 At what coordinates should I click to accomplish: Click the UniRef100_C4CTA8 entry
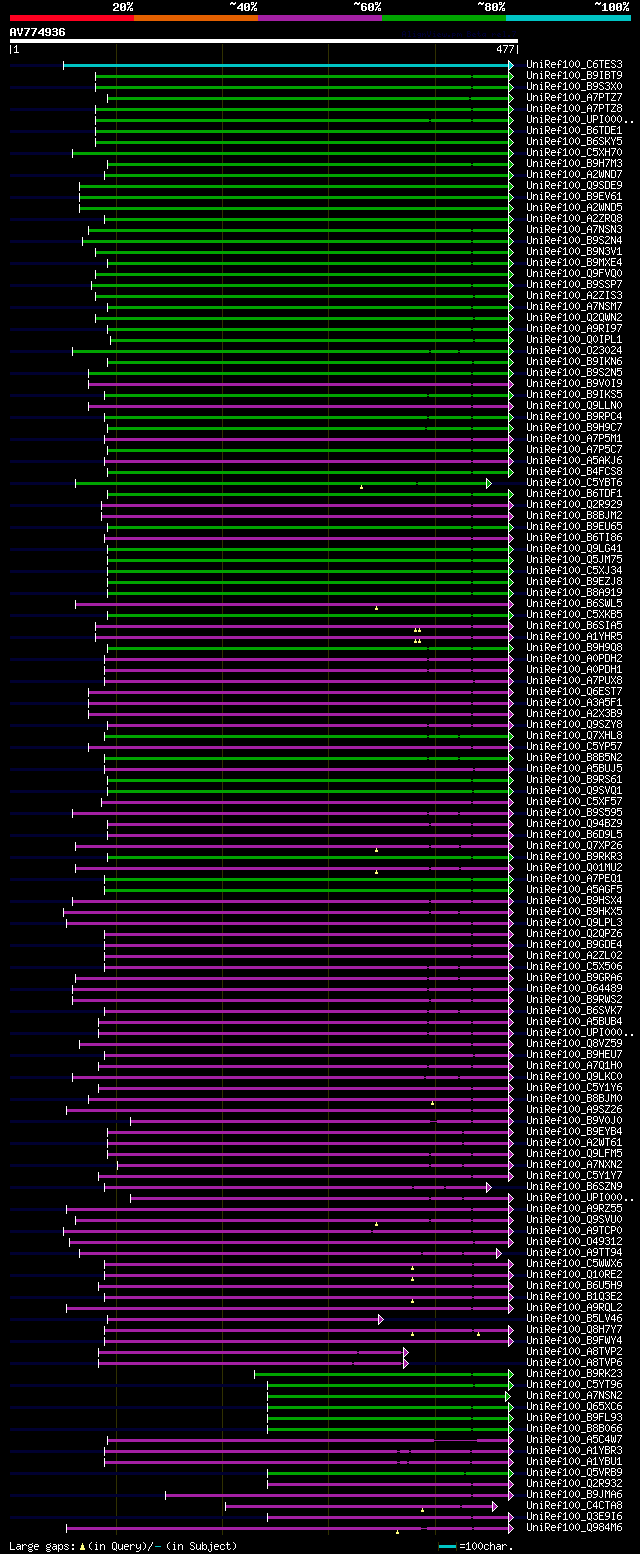point(573,1506)
